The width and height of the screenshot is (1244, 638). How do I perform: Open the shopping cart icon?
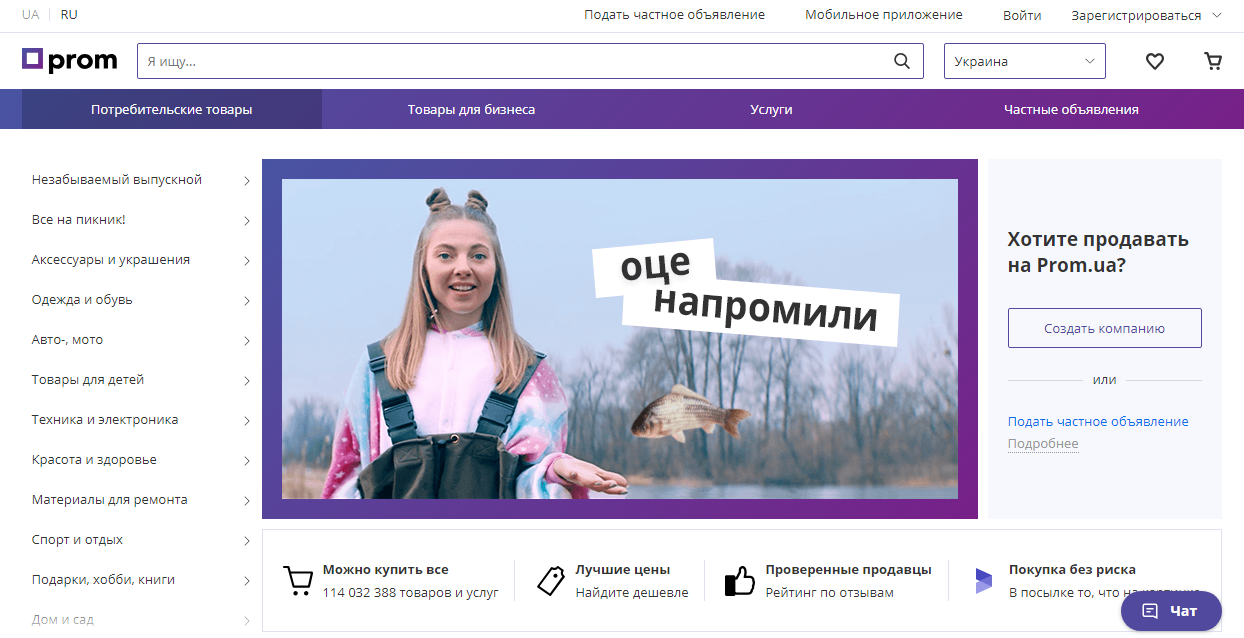[1213, 61]
